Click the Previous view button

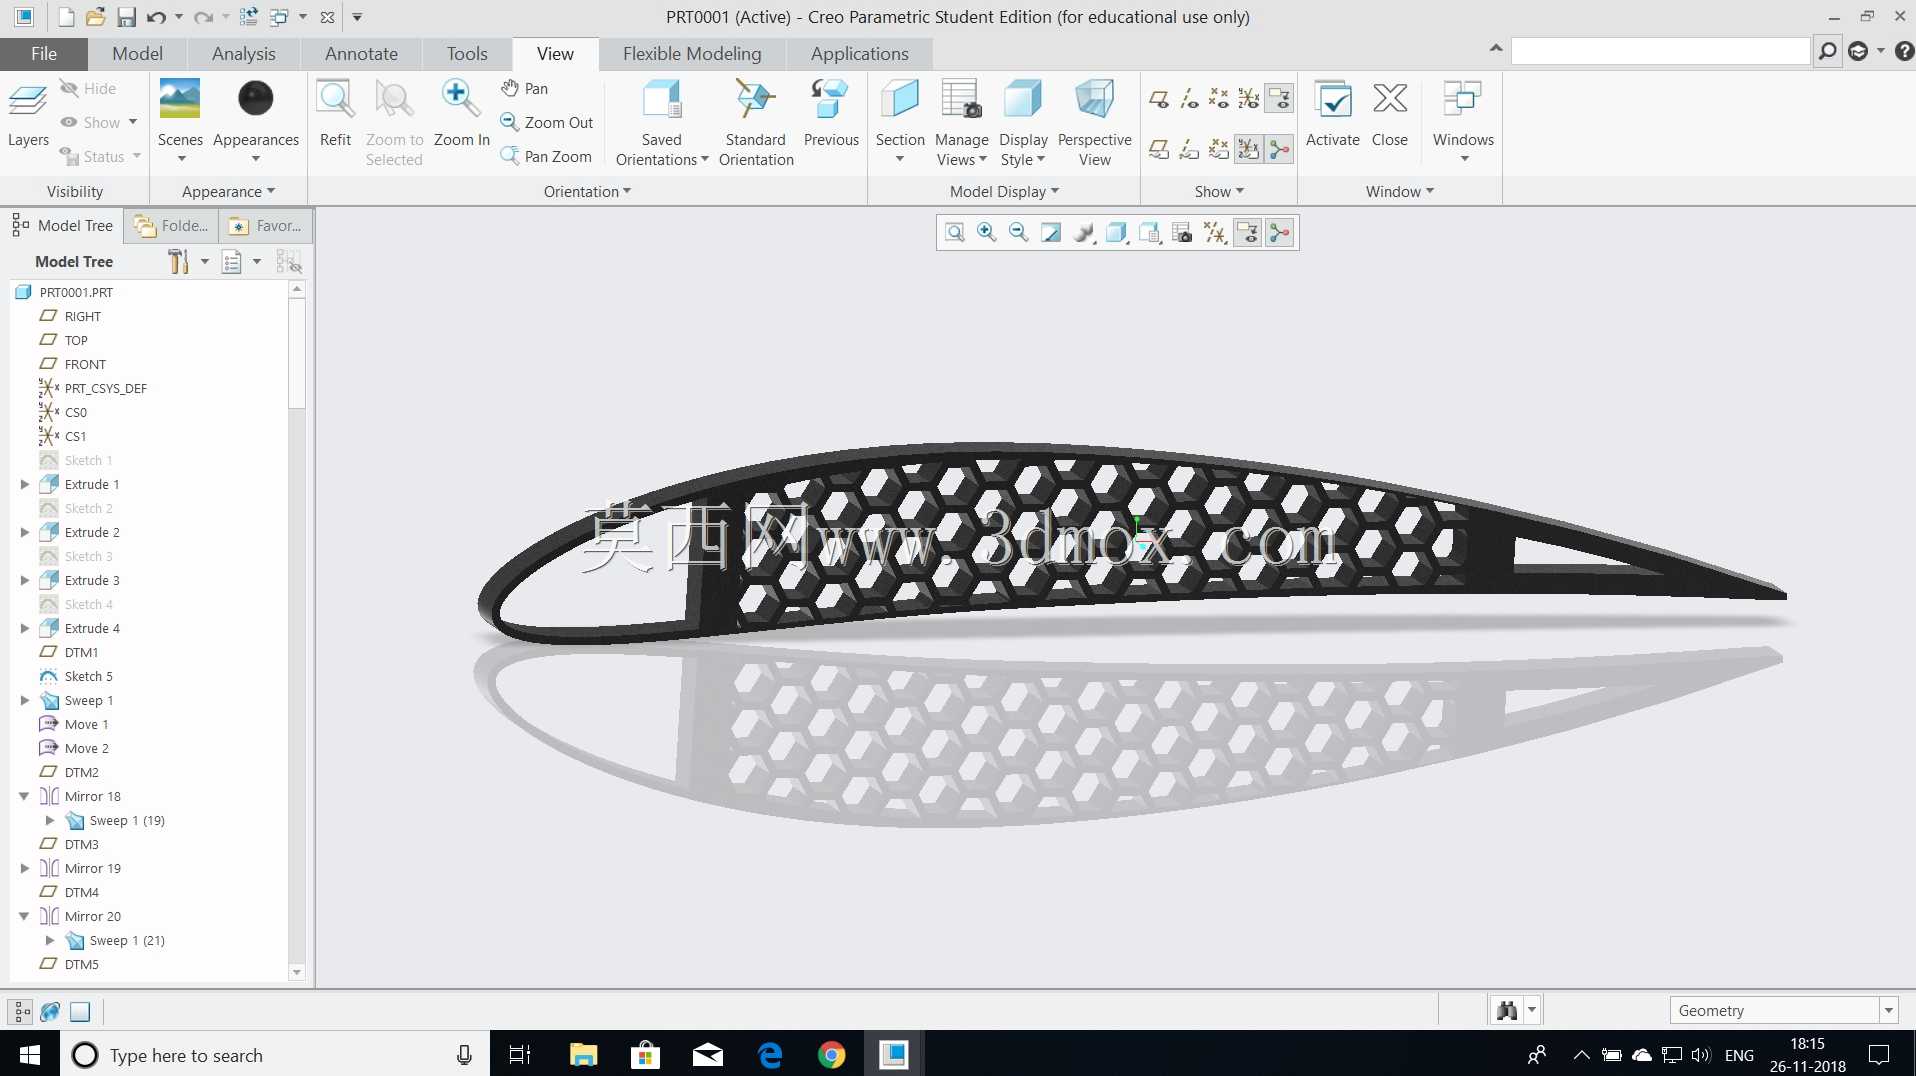coord(831,113)
